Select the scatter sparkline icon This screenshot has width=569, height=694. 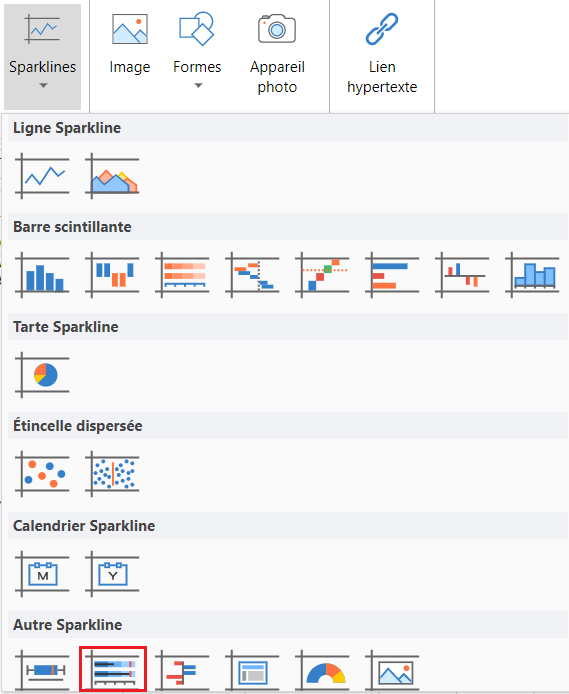(x=42, y=474)
